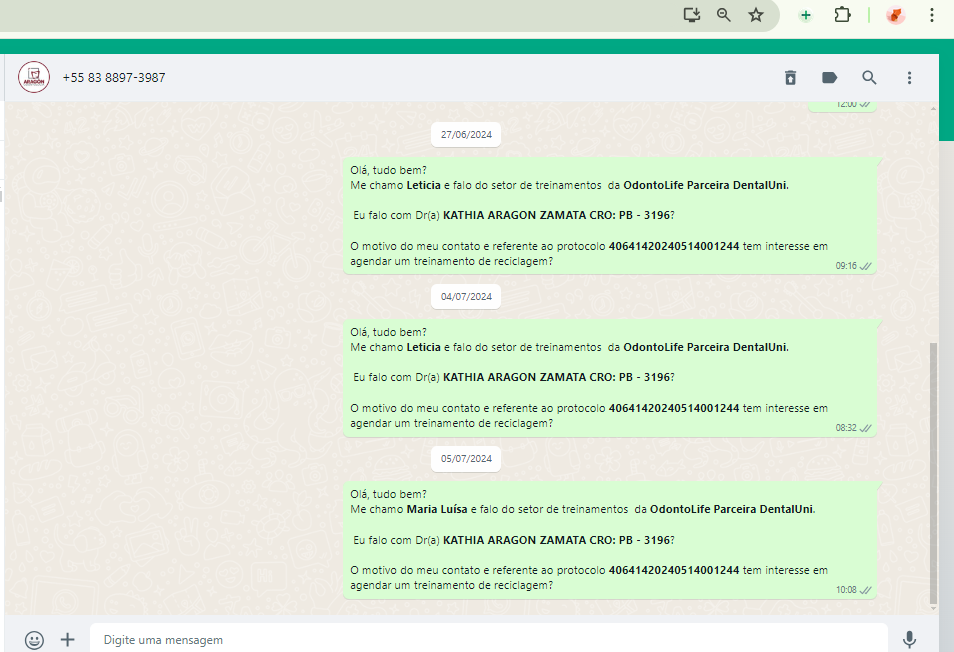The image size is (954, 652).
Task: Click the Aragon contact profile picture
Action: click(34, 77)
